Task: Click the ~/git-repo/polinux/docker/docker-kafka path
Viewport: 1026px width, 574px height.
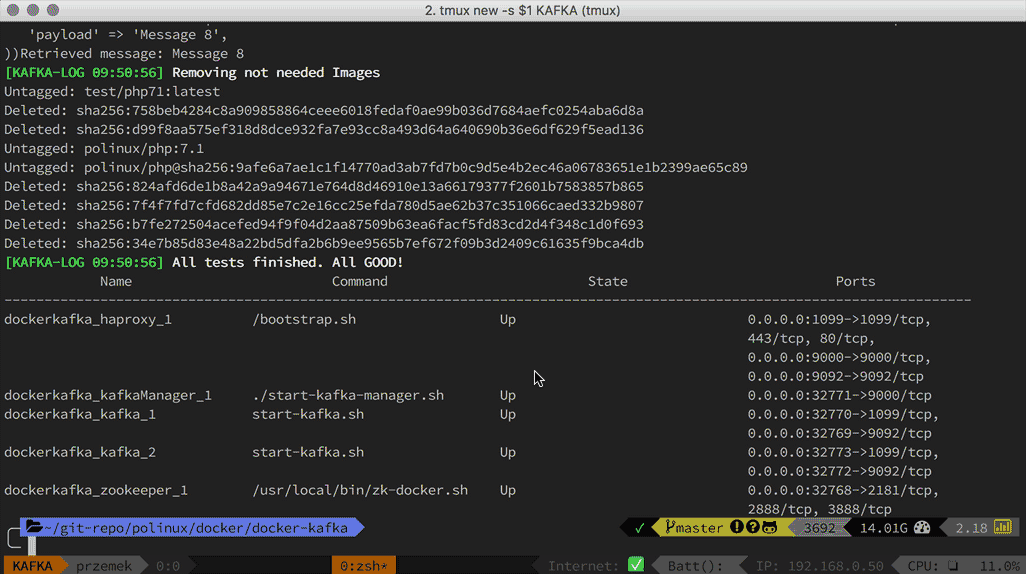Action: point(196,528)
